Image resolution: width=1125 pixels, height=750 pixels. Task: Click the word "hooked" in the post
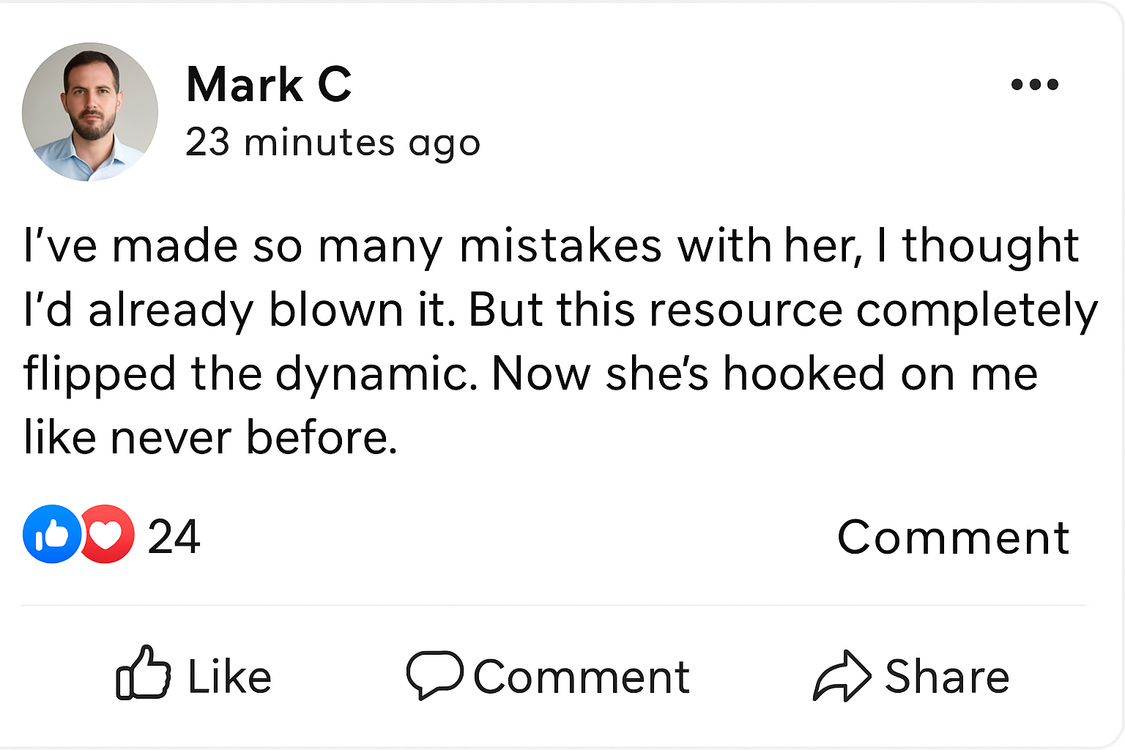pyautogui.click(x=802, y=375)
